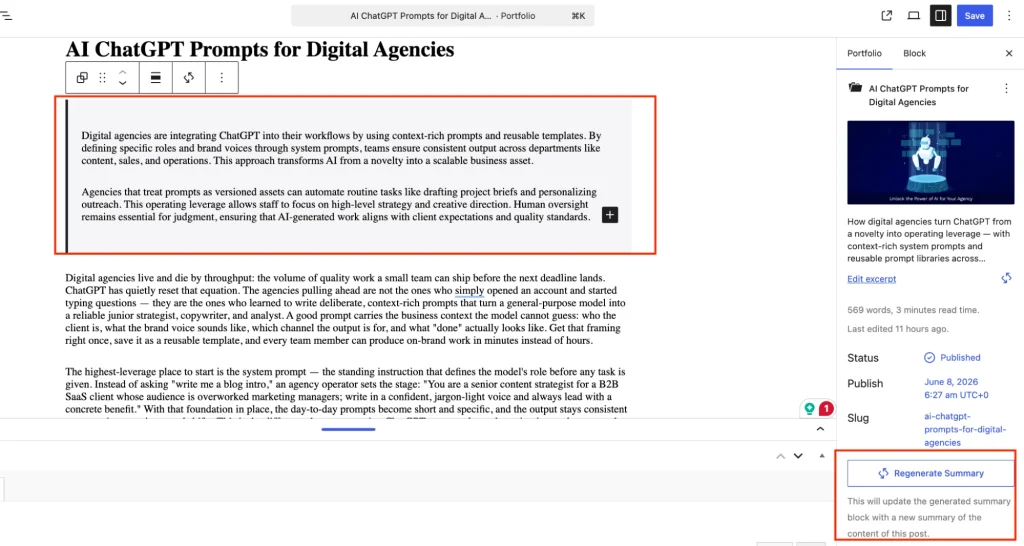The width and height of the screenshot is (1024, 546).
Task: Switch to the Block sidebar tab
Action: 914,54
